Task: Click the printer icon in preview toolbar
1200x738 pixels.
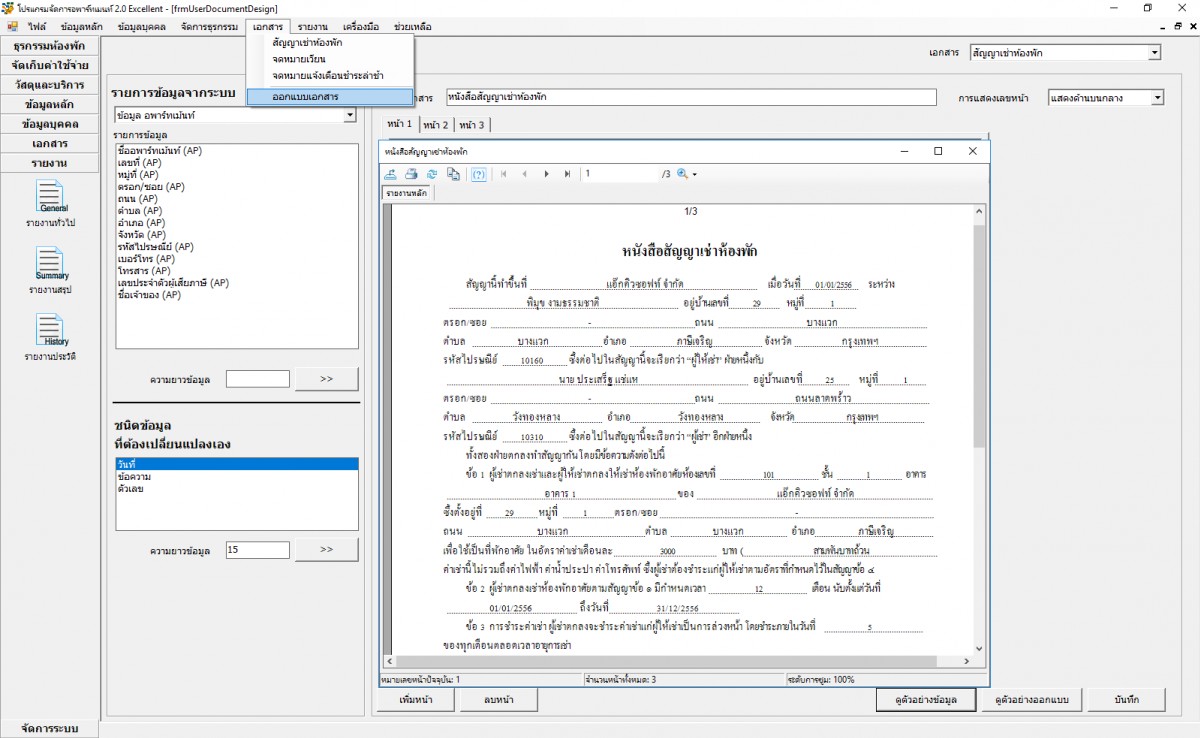Action: [411, 174]
